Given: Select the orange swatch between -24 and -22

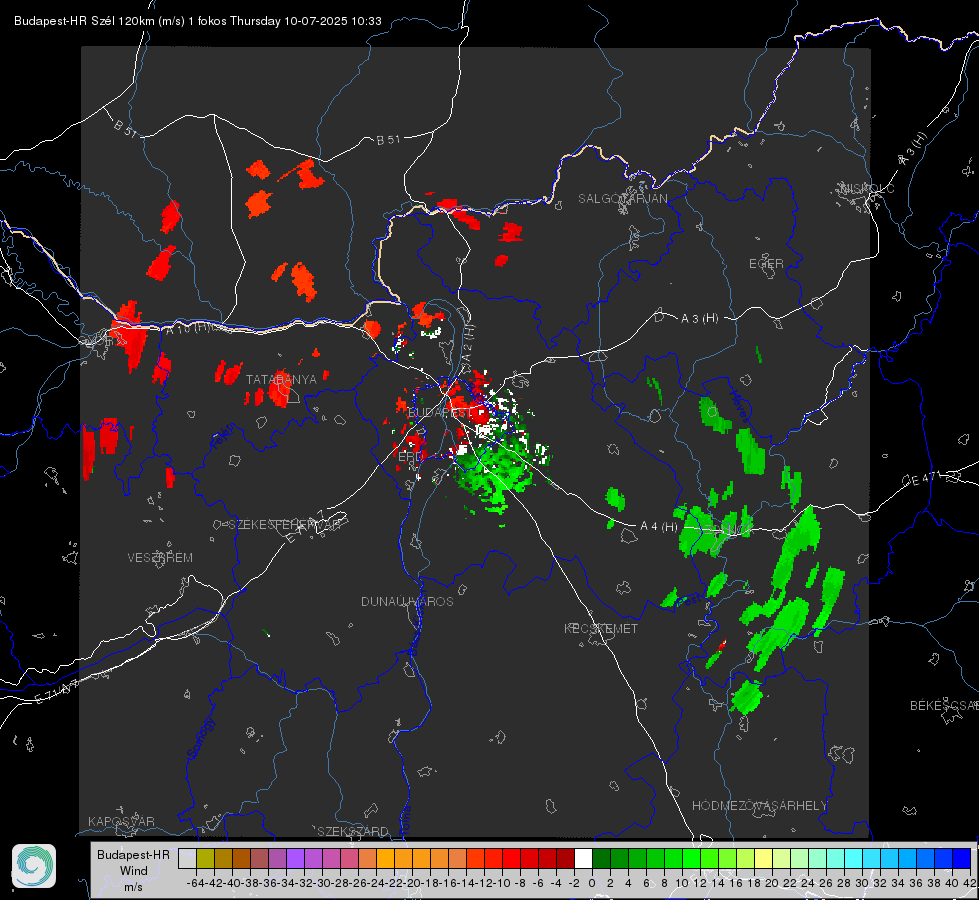Looking at the screenshot, I should coord(385,859).
